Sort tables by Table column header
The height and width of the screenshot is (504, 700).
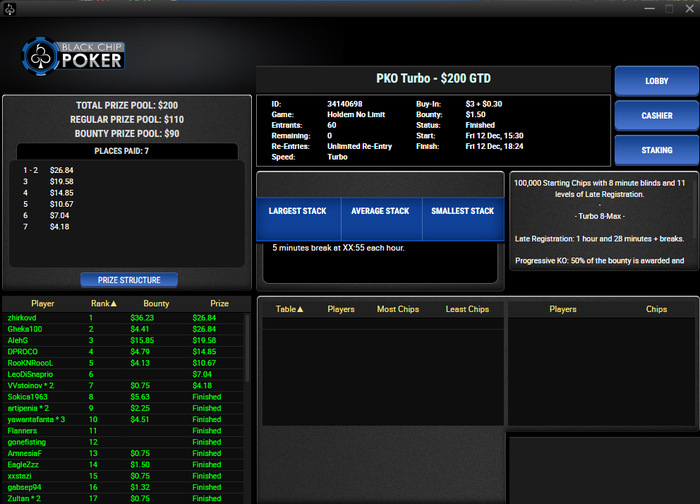pyautogui.click(x=289, y=309)
